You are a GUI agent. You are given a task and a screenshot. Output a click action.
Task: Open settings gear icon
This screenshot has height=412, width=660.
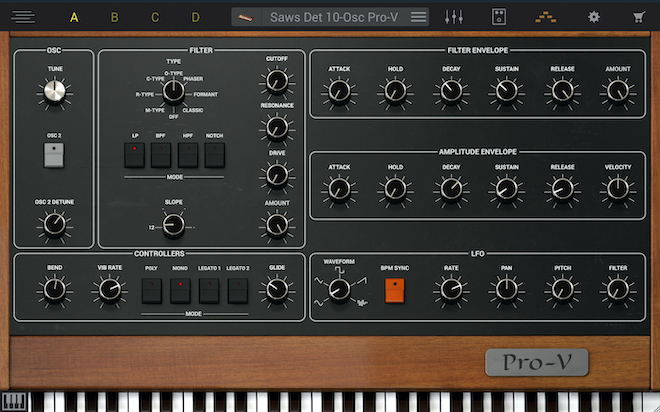(594, 17)
